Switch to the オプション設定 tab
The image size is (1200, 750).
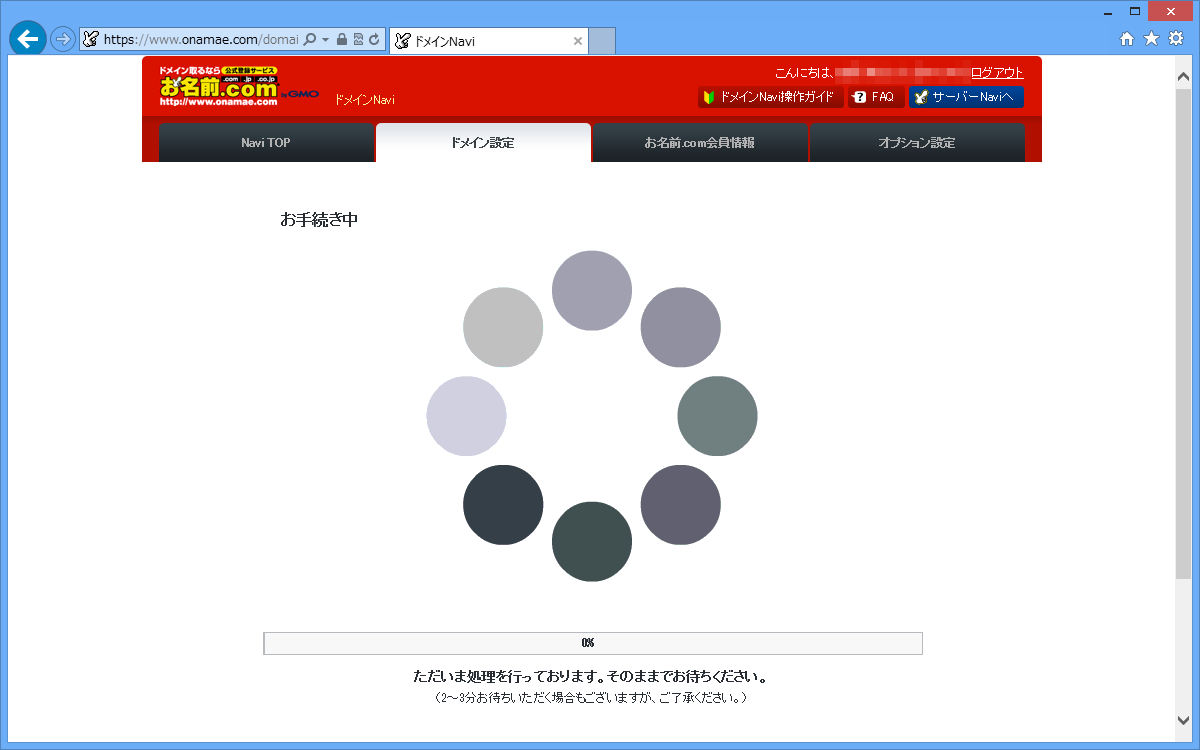coord(917,142)
